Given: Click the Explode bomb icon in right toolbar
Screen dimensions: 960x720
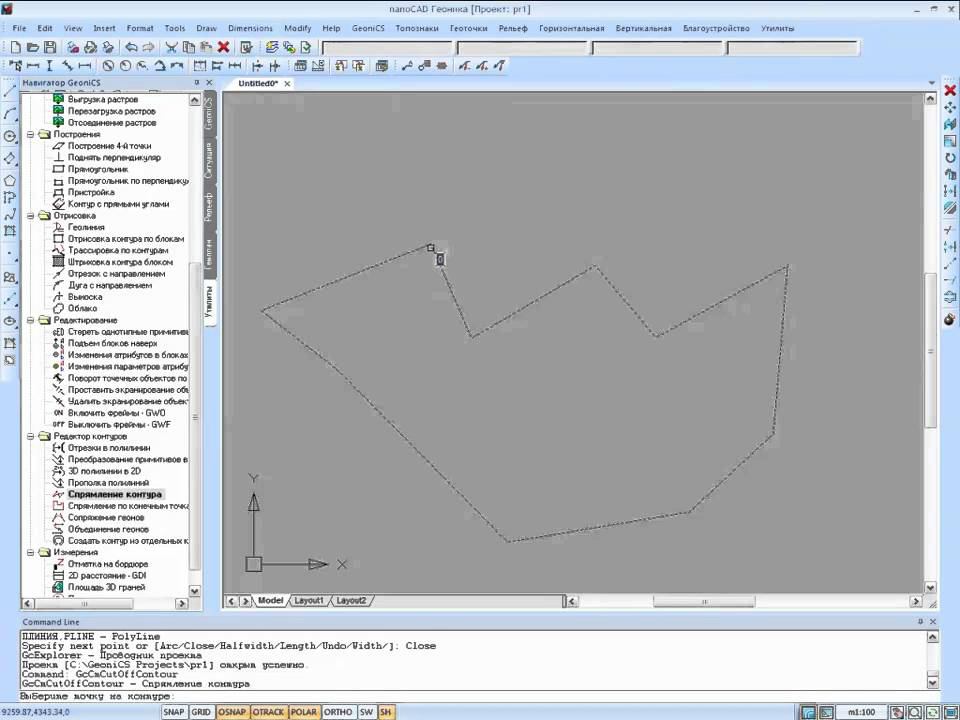Looking at the screenshot, I should pos(950,319).
